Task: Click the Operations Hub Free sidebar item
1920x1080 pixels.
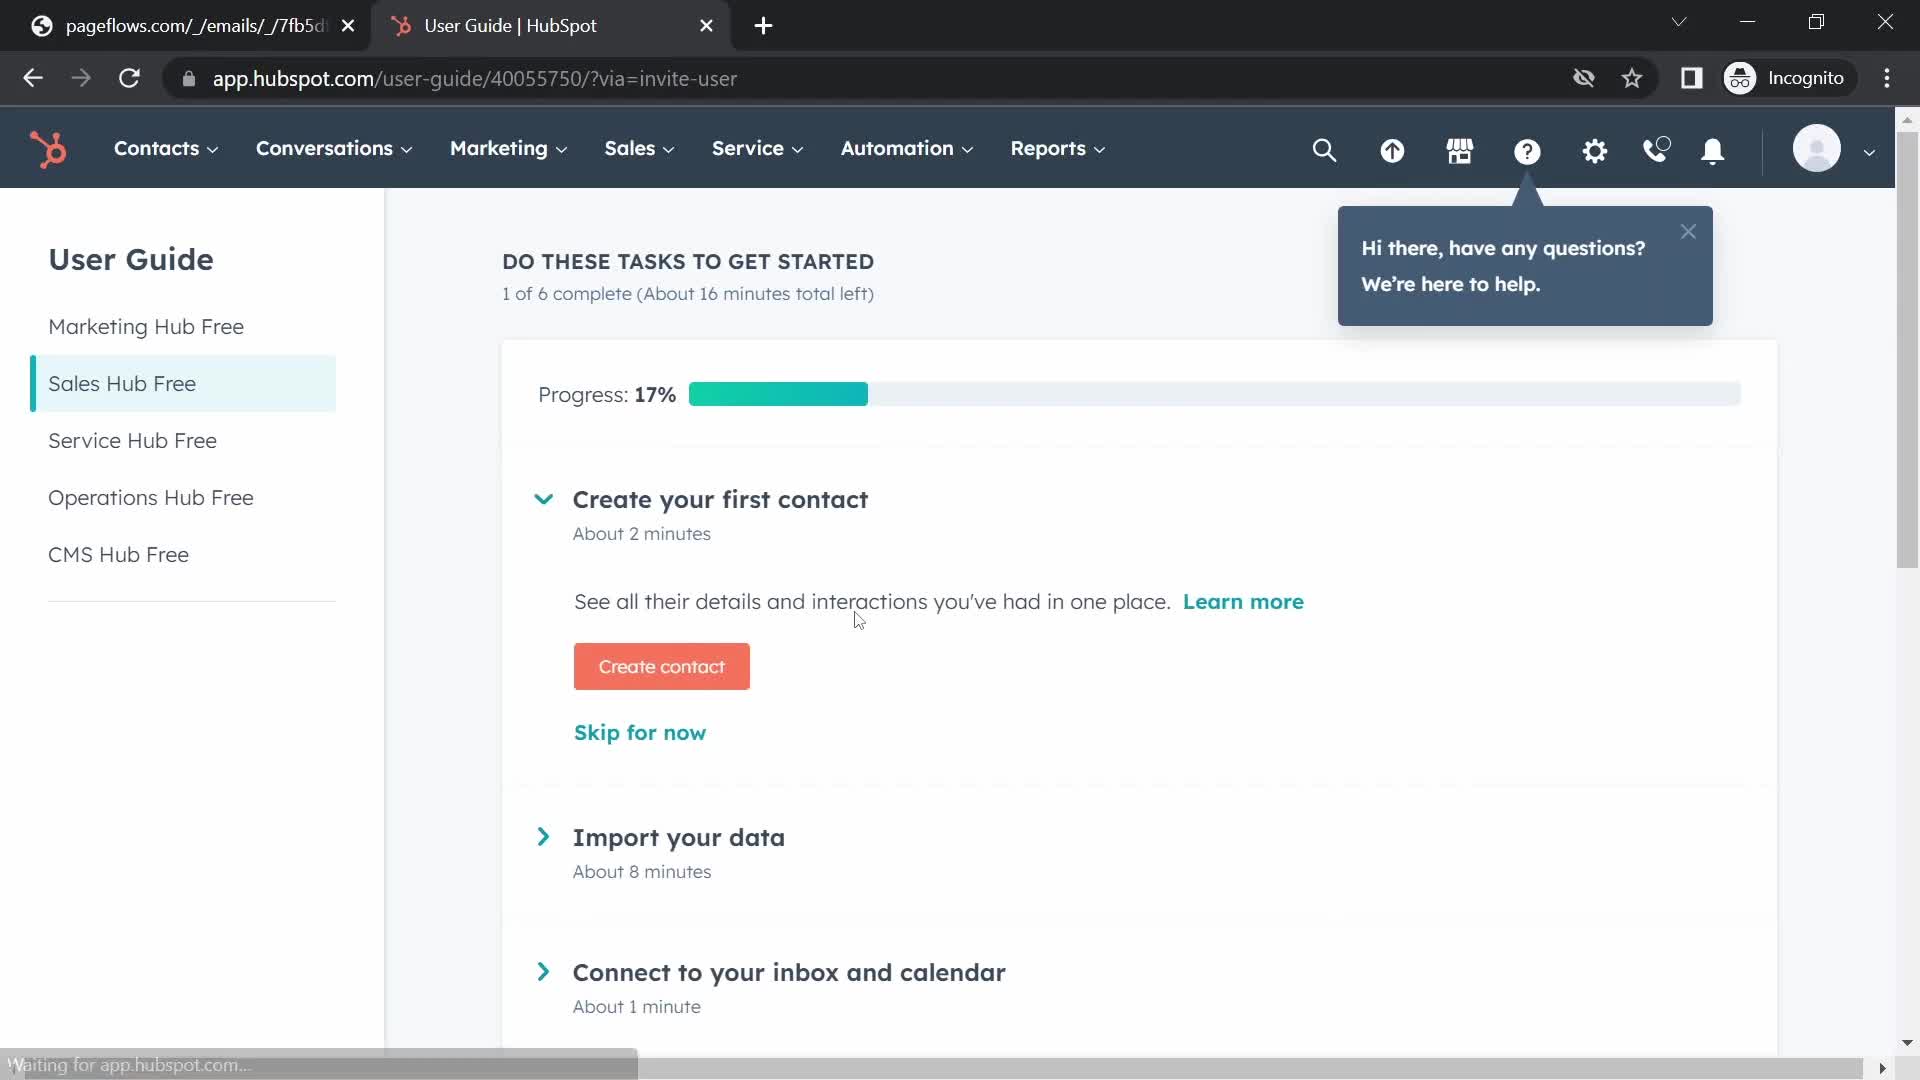Action: pos(152,497)
